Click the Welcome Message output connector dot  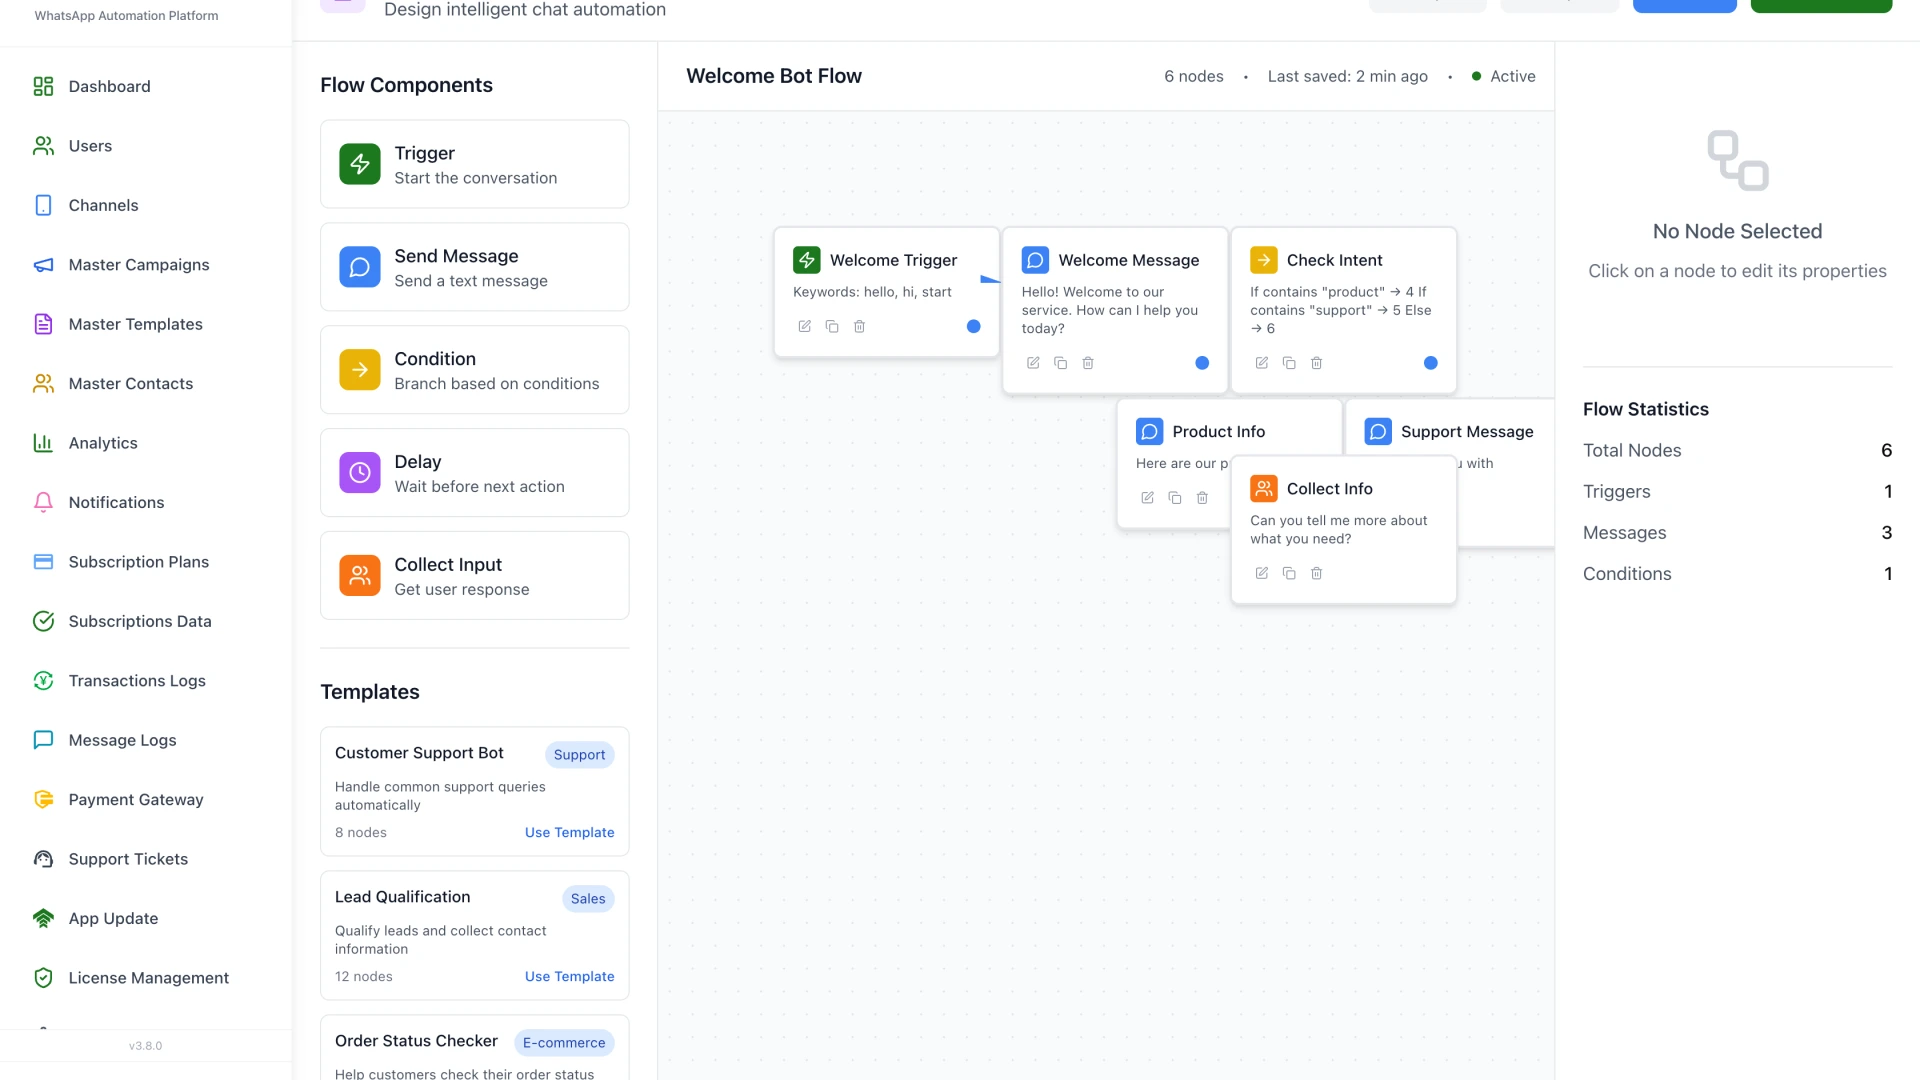click(1202, 363)
